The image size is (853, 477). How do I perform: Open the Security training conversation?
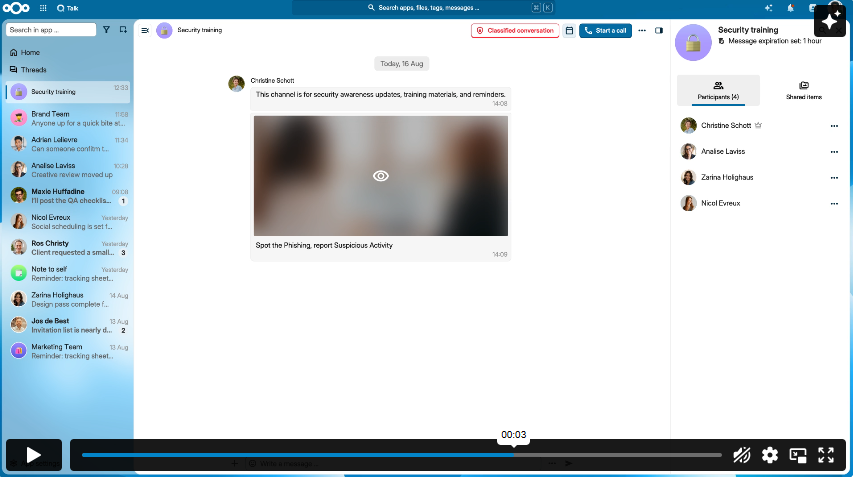(68, 92)
